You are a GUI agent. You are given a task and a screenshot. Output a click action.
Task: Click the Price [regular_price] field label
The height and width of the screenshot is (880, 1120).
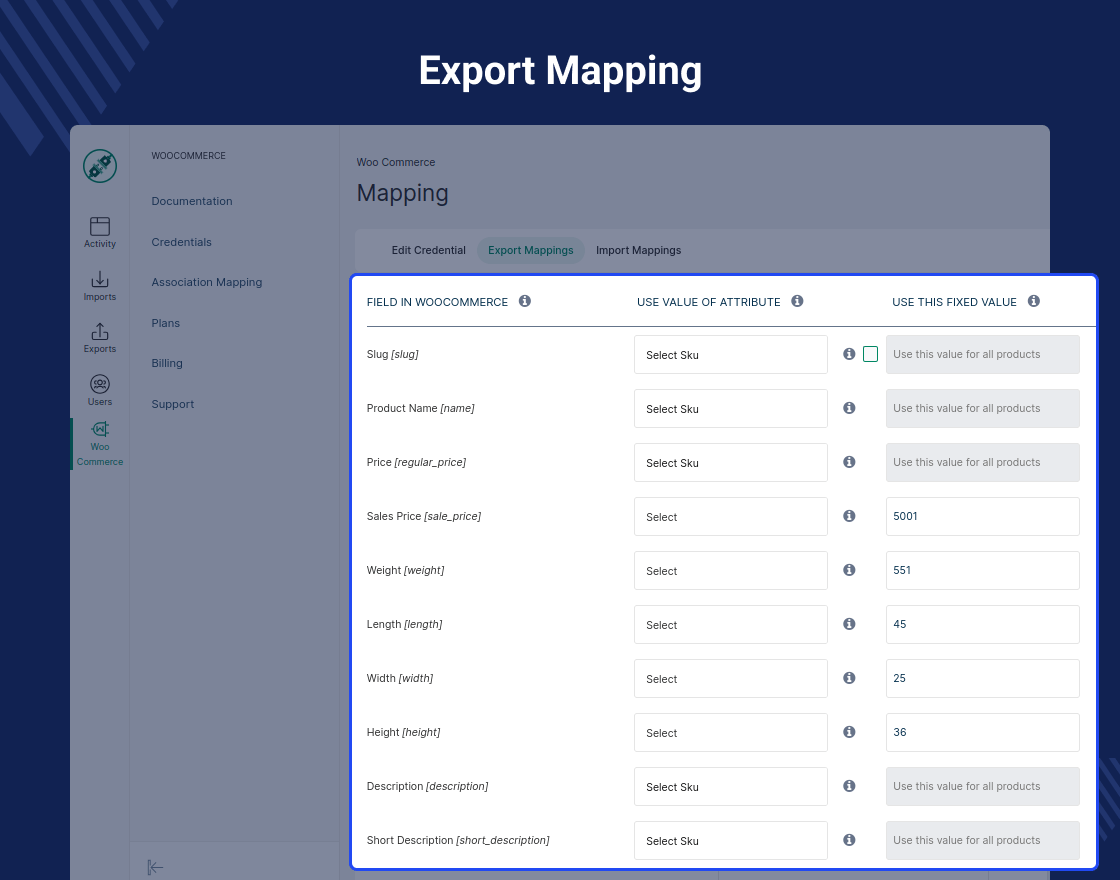pyautogui.click(x=416, y=462)
